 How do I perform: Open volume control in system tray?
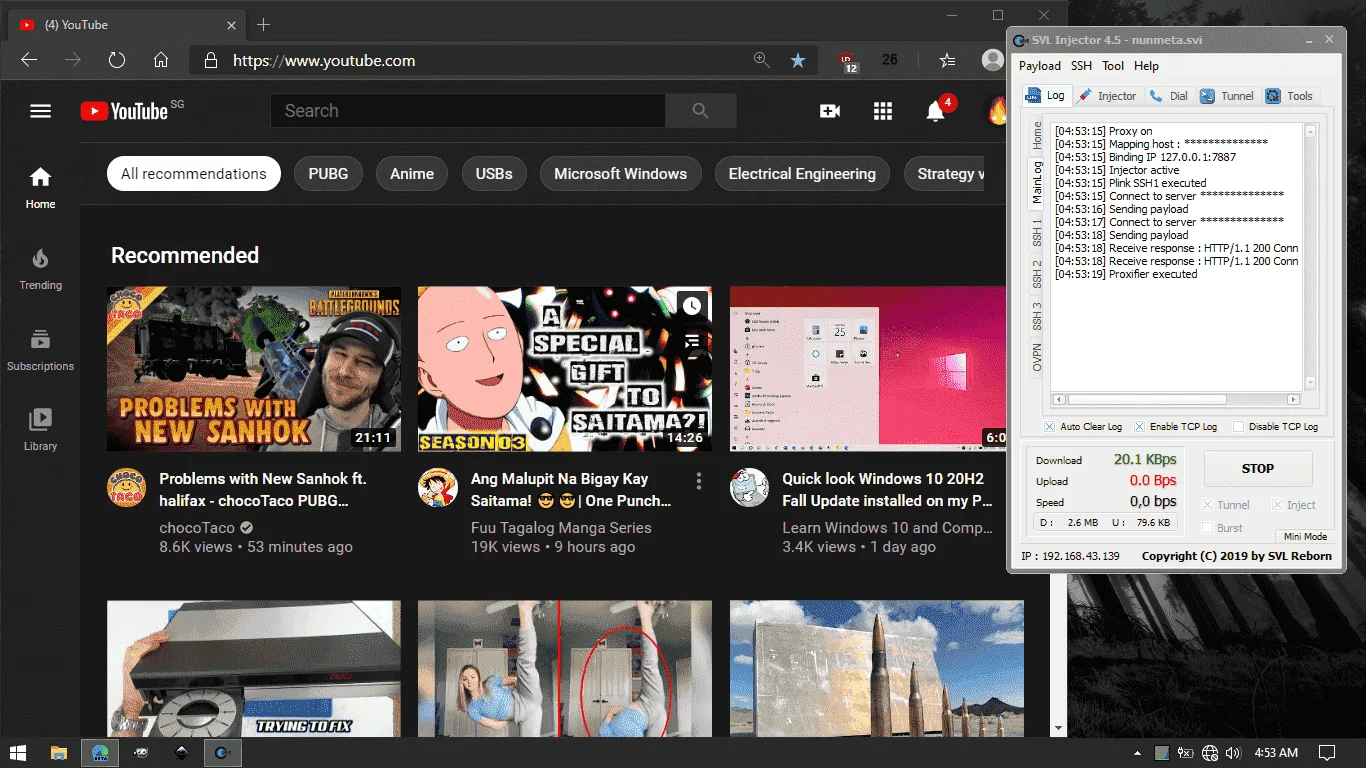tap(1232, 752)
